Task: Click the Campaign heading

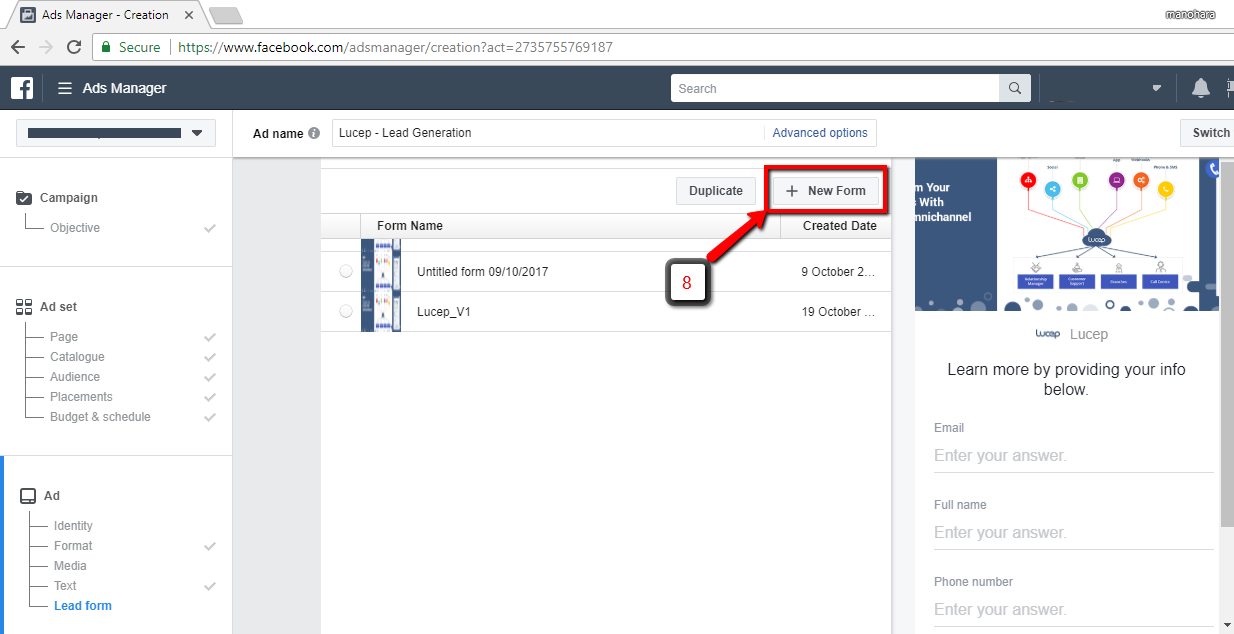Action: coord(69,198)
